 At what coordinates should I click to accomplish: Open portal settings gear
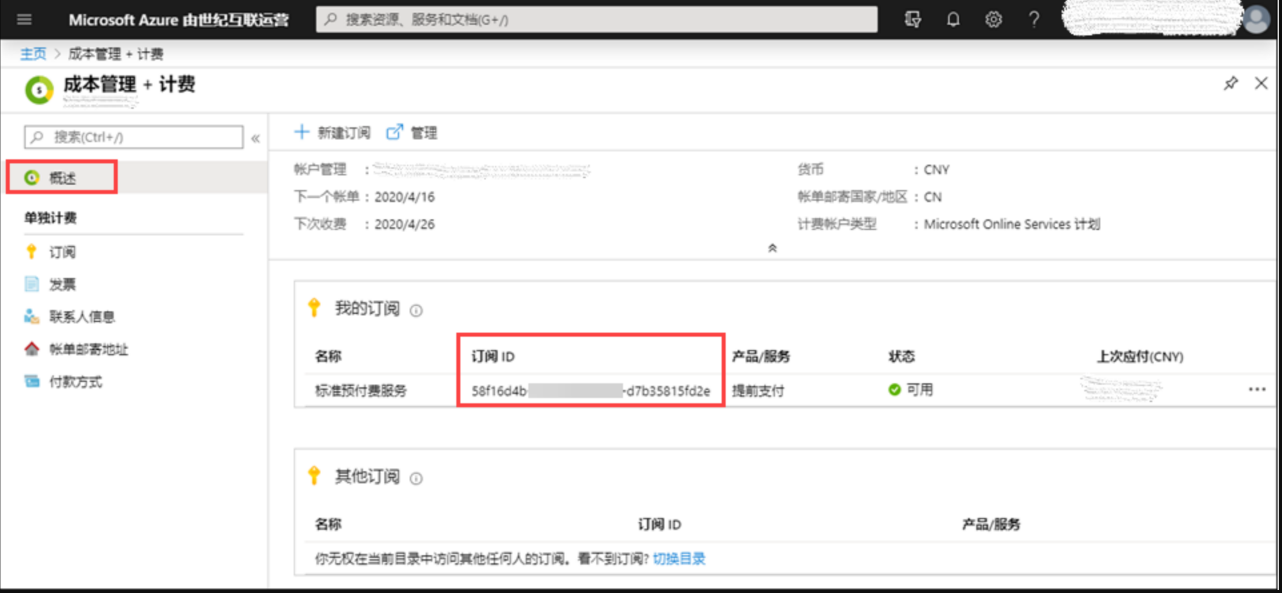tap(993, 19)
